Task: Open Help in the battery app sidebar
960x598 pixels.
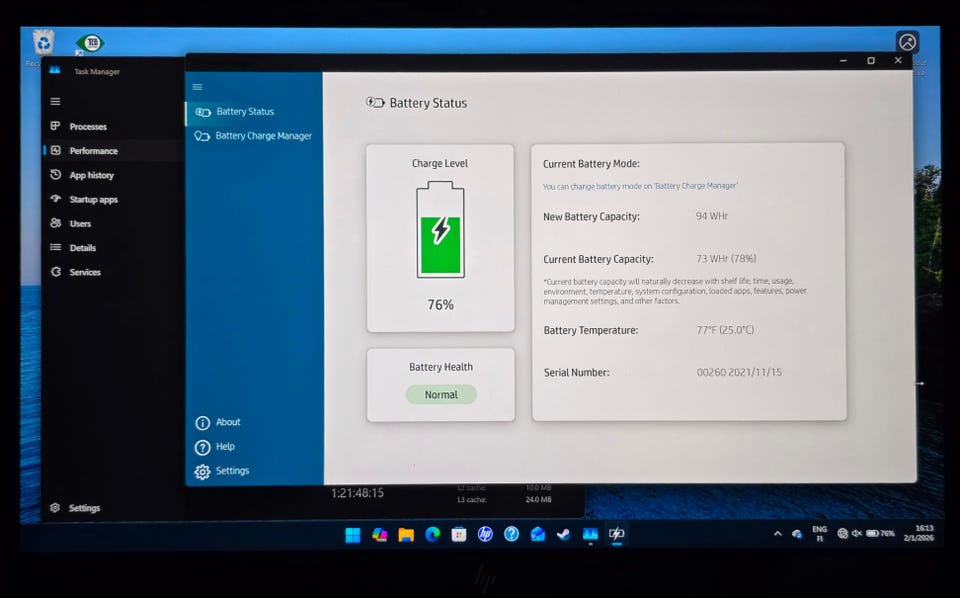Action: tap(215, 447)
